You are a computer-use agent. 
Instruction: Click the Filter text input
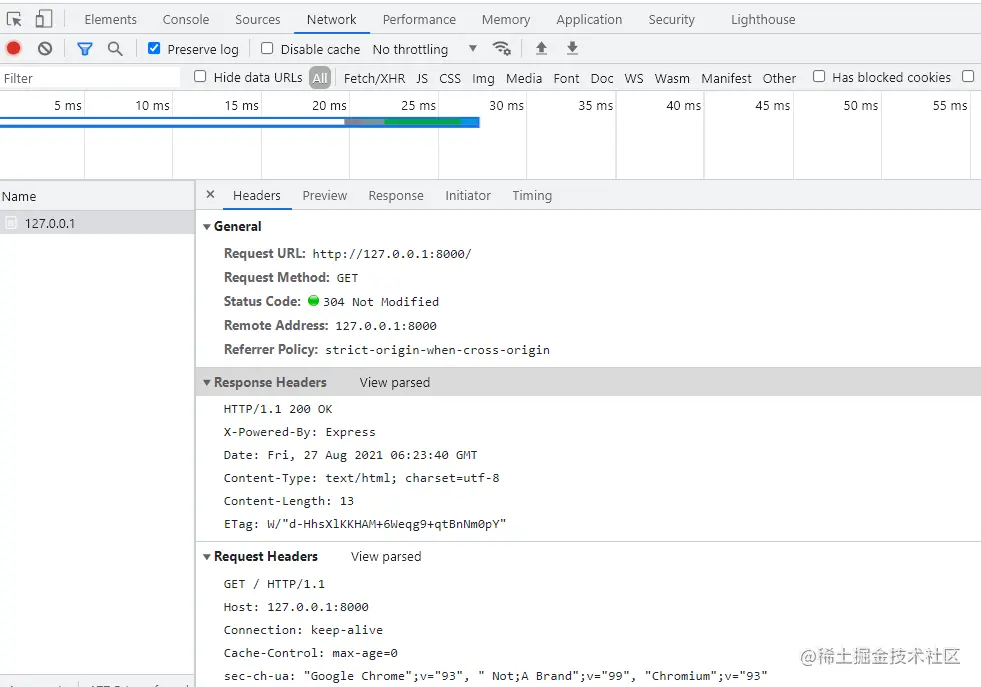point(90,78)
